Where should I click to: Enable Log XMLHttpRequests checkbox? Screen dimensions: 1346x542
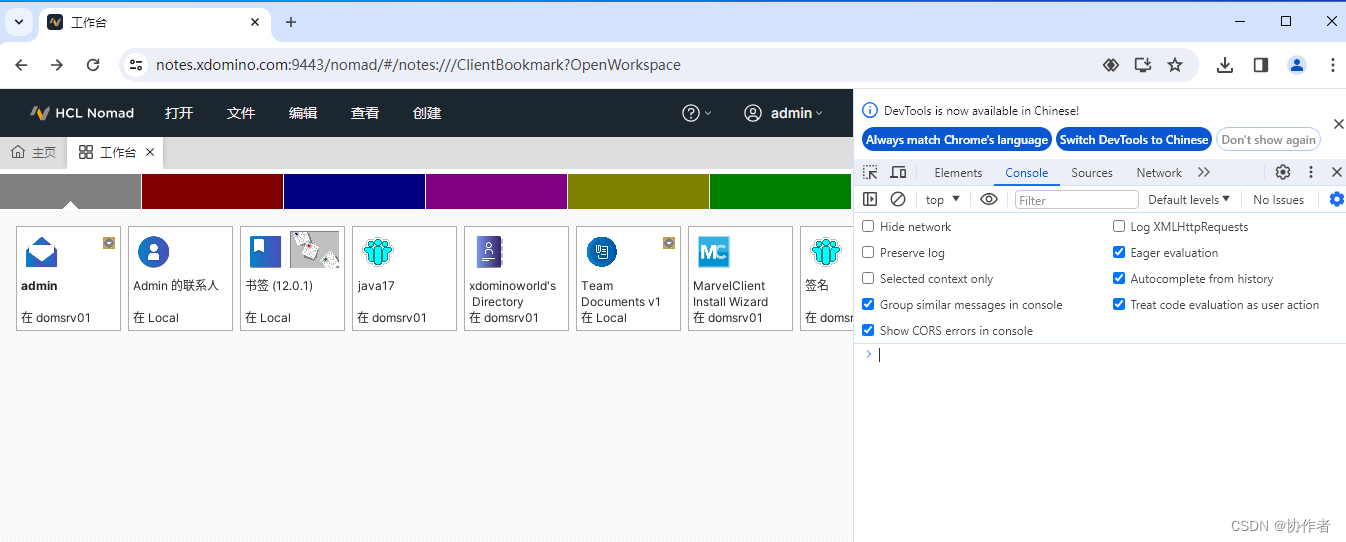tap(1119, 227)
